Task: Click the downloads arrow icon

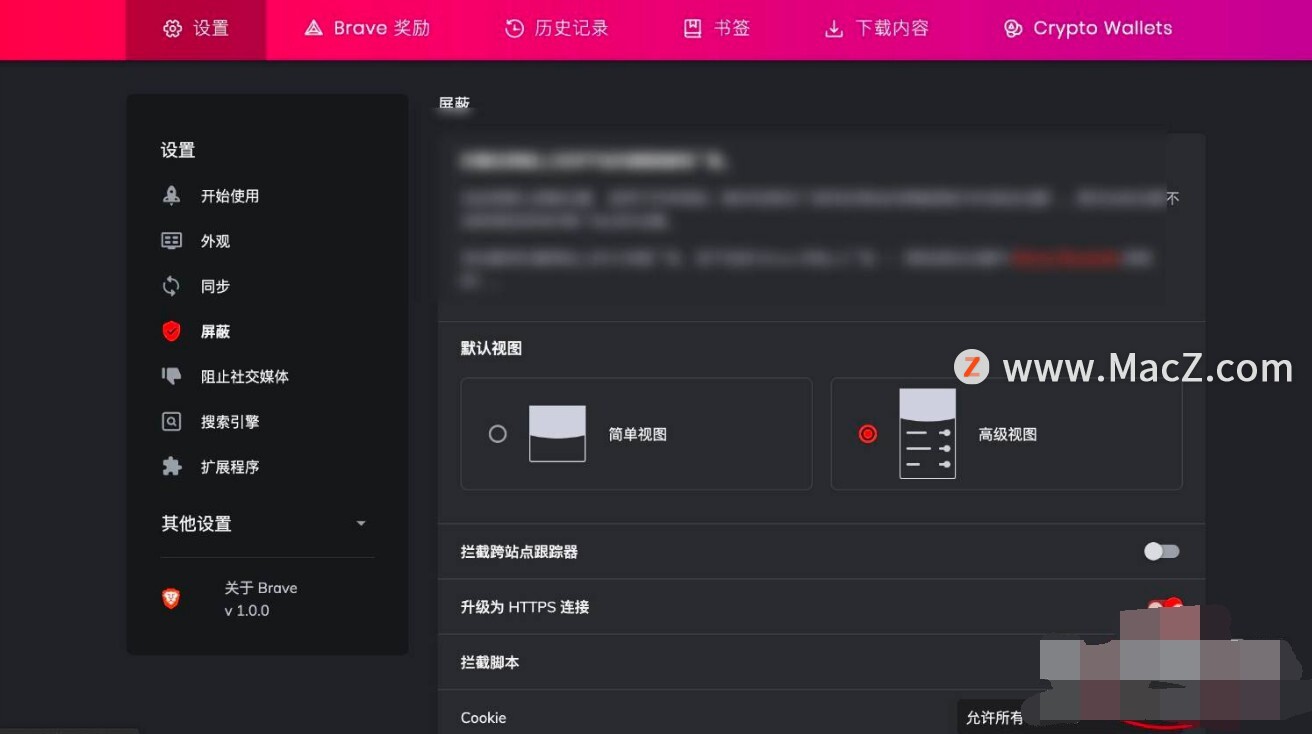Action: [x=834, y=28]
